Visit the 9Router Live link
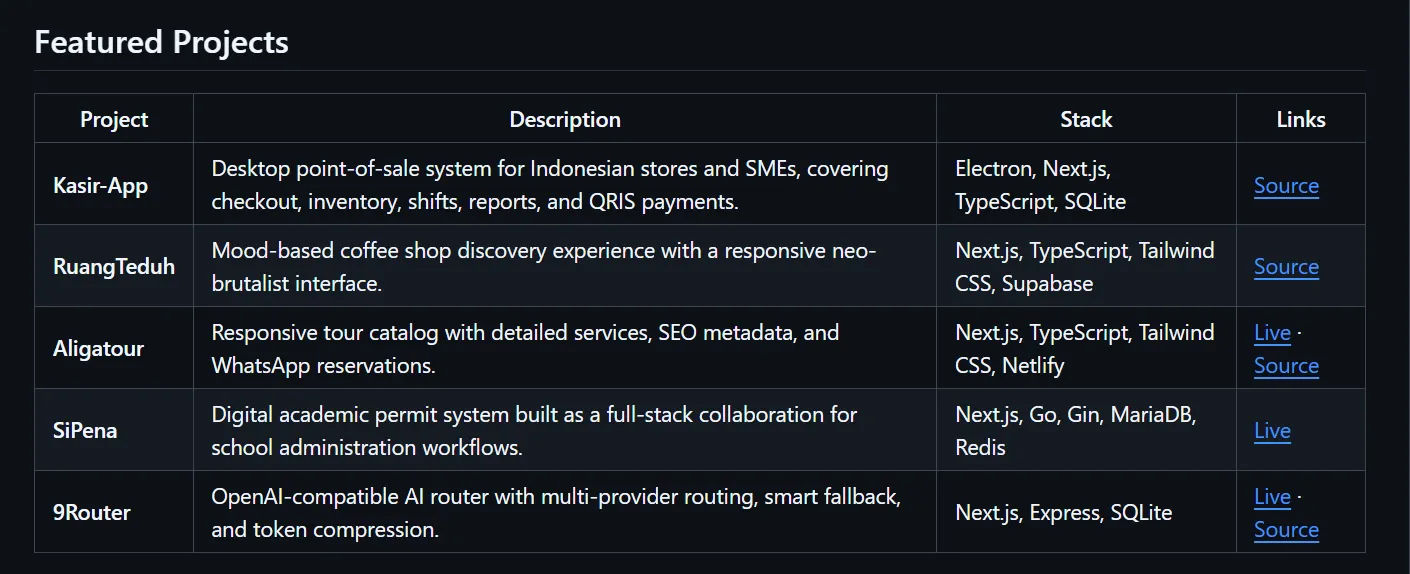Image resolution: width=1410 pixels, height=574 pixels. point(1272,497)
